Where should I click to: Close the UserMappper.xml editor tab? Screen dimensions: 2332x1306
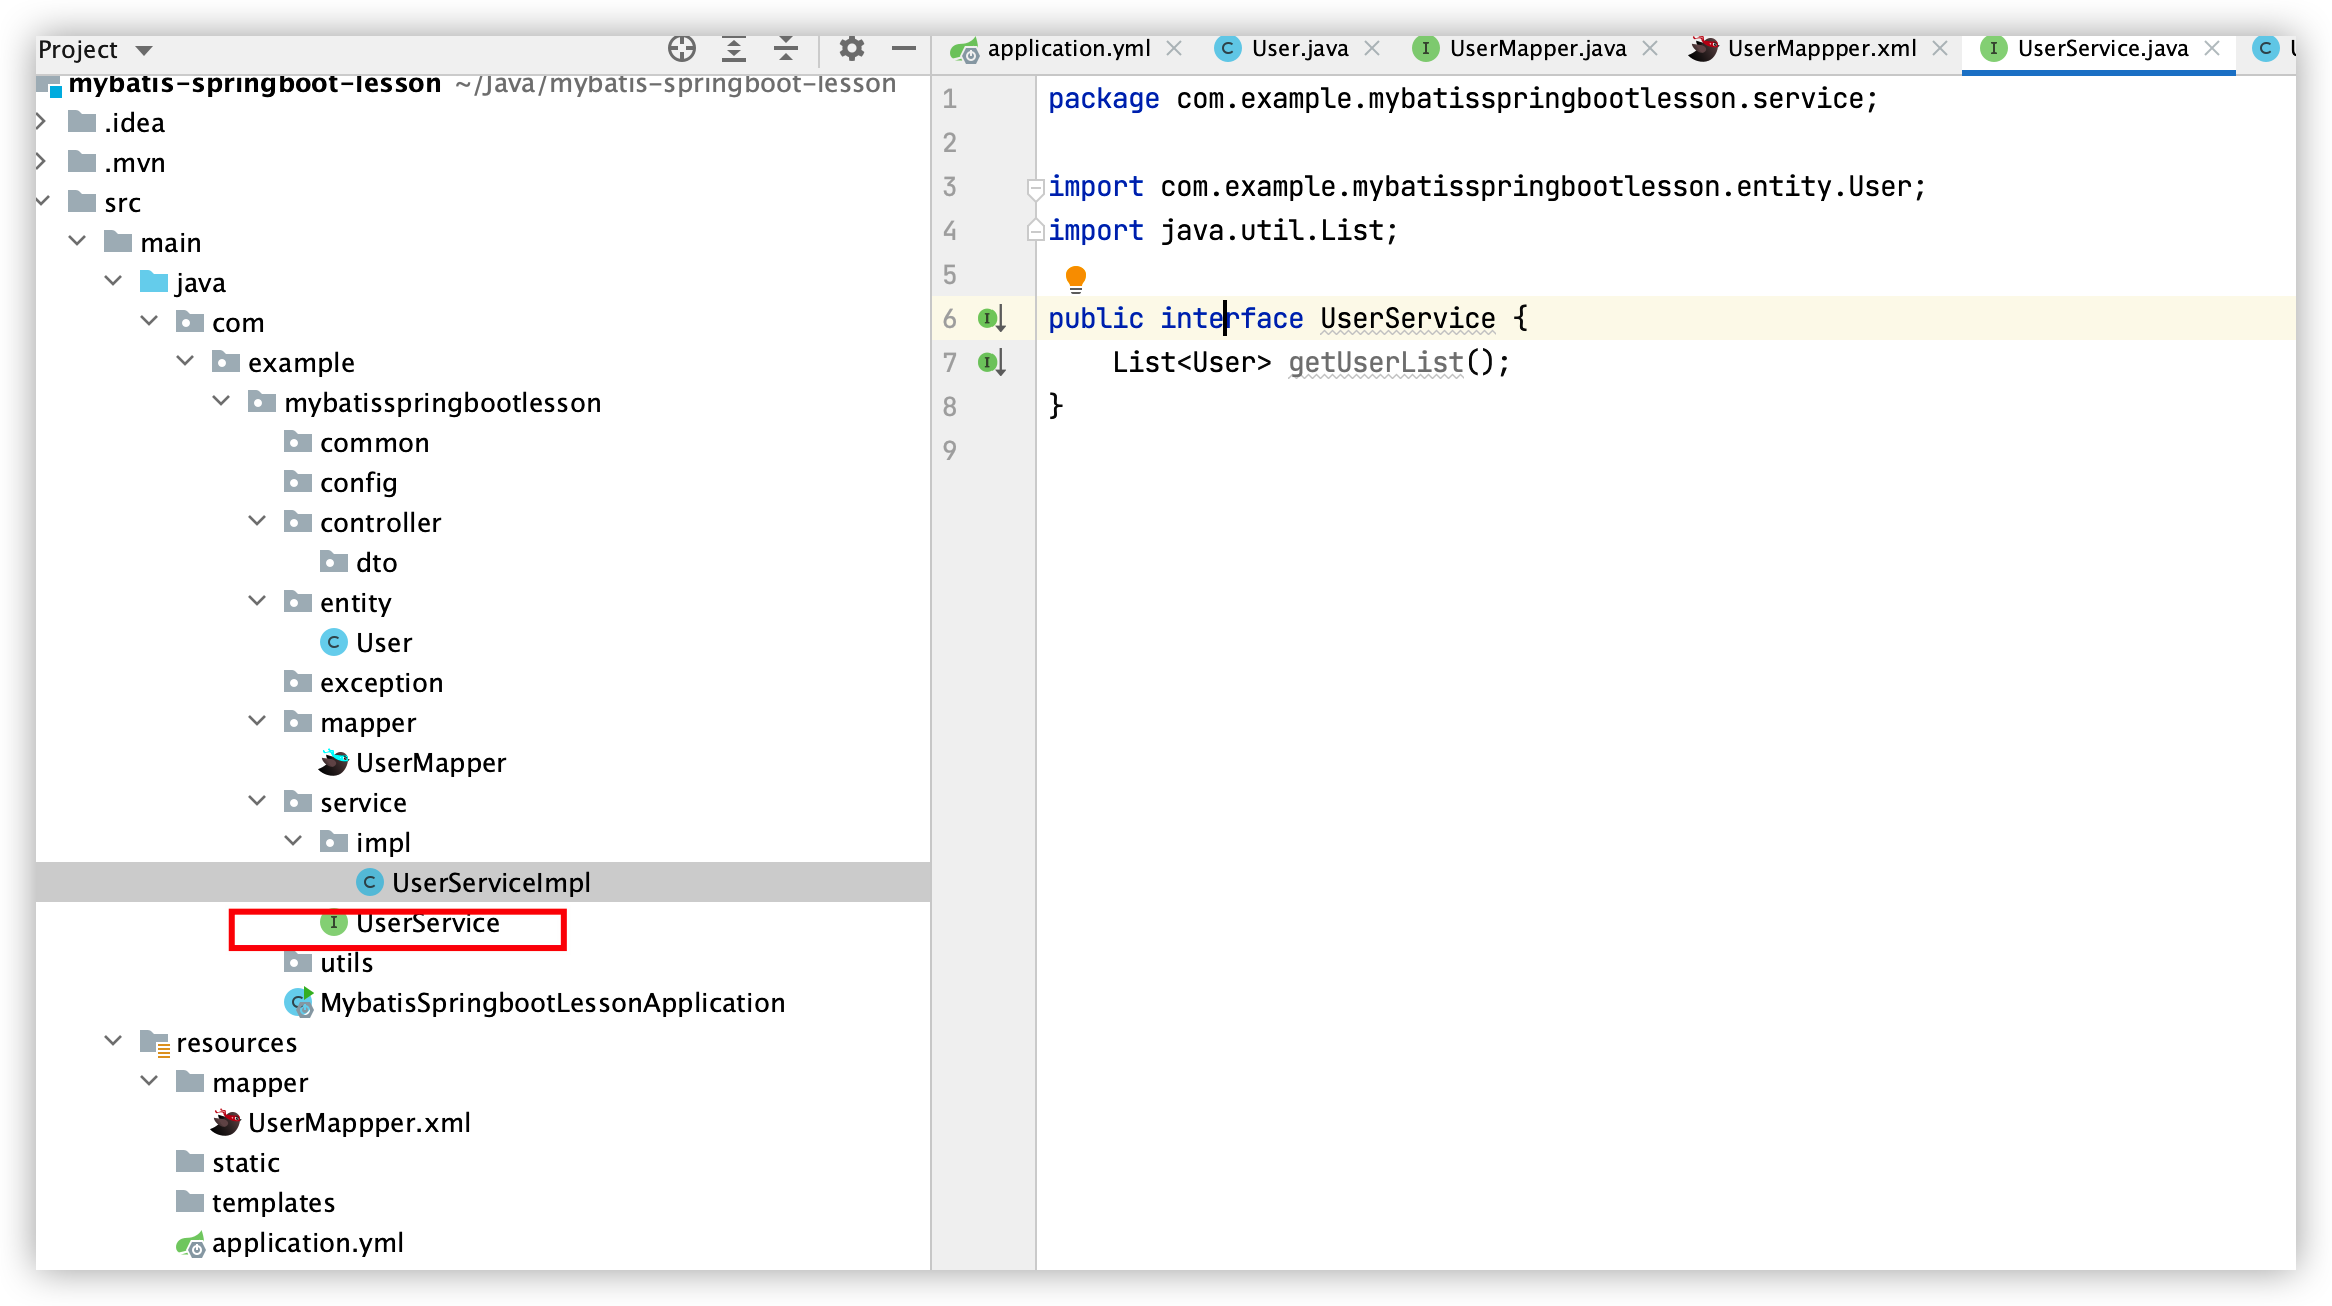(x=1940, y=48)
